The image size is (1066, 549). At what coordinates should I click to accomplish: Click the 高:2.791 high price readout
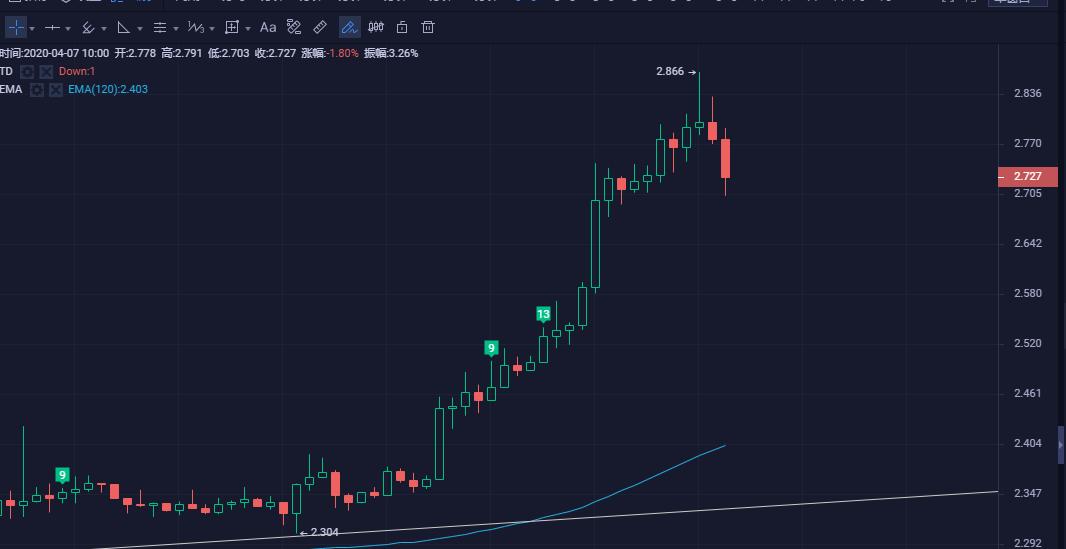[x=182, y=53]
